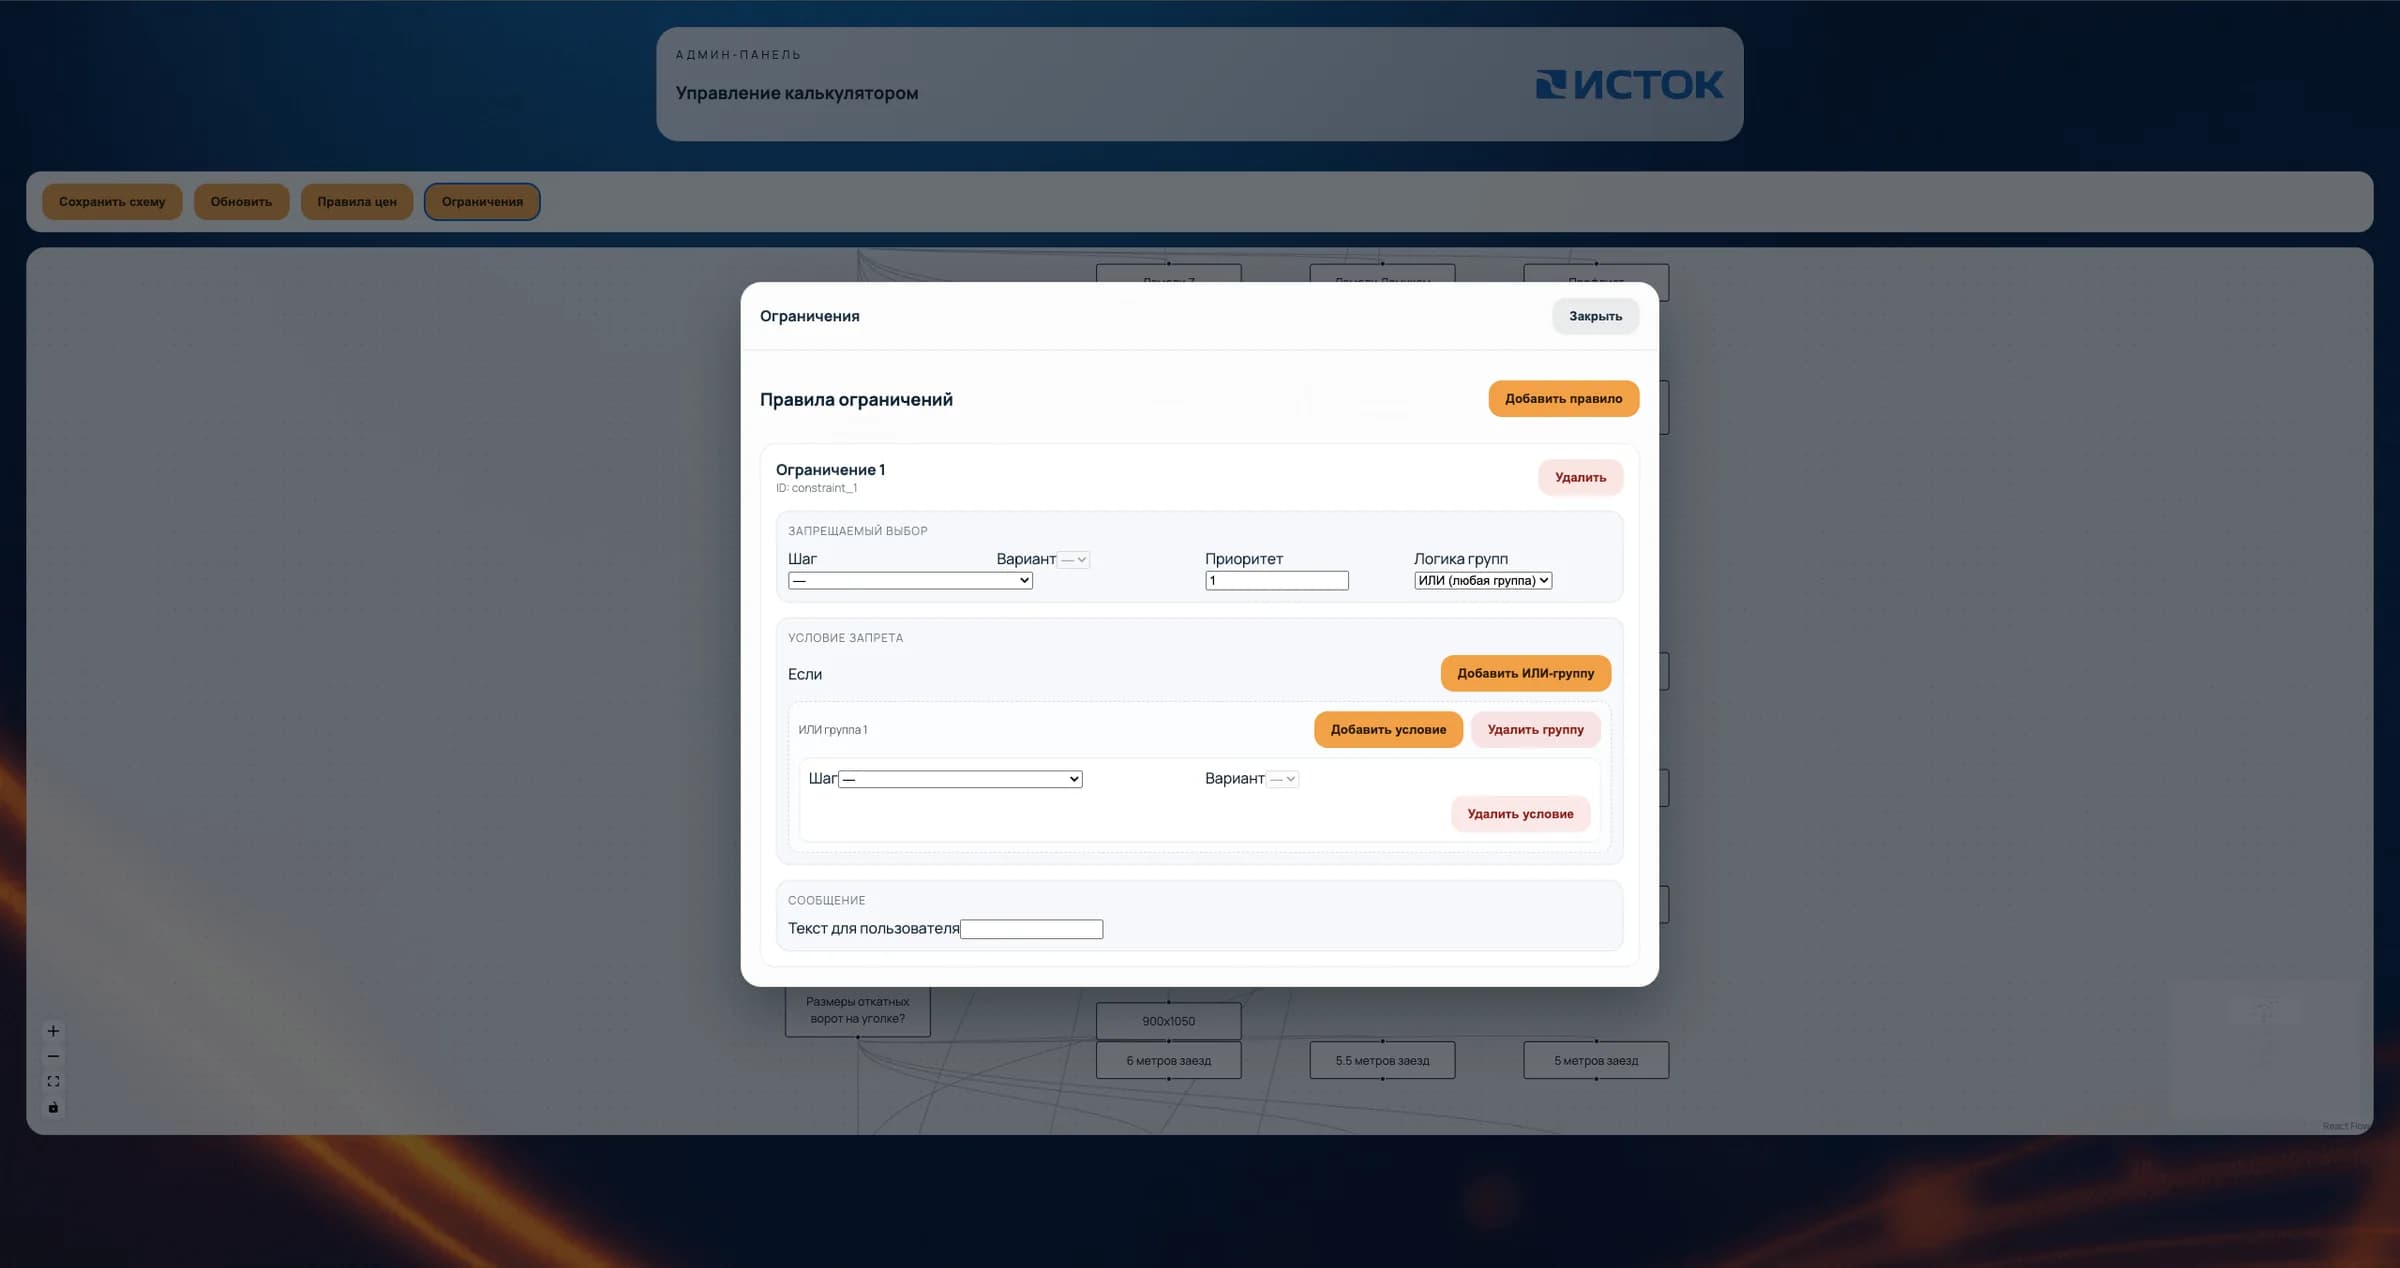Image resolution: width=2400 pixels, height=1268 pixels.
Task: Click the ИЛИ группа 1 label
Action: click(x=832, y=730)
